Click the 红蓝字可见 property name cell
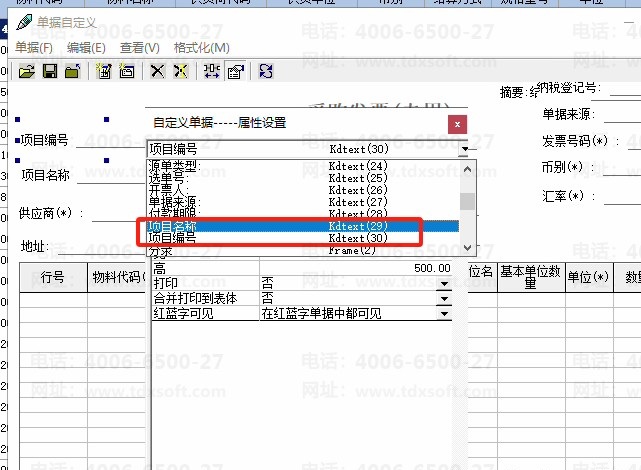Screen dimensions: 641x470 [206, 313]
